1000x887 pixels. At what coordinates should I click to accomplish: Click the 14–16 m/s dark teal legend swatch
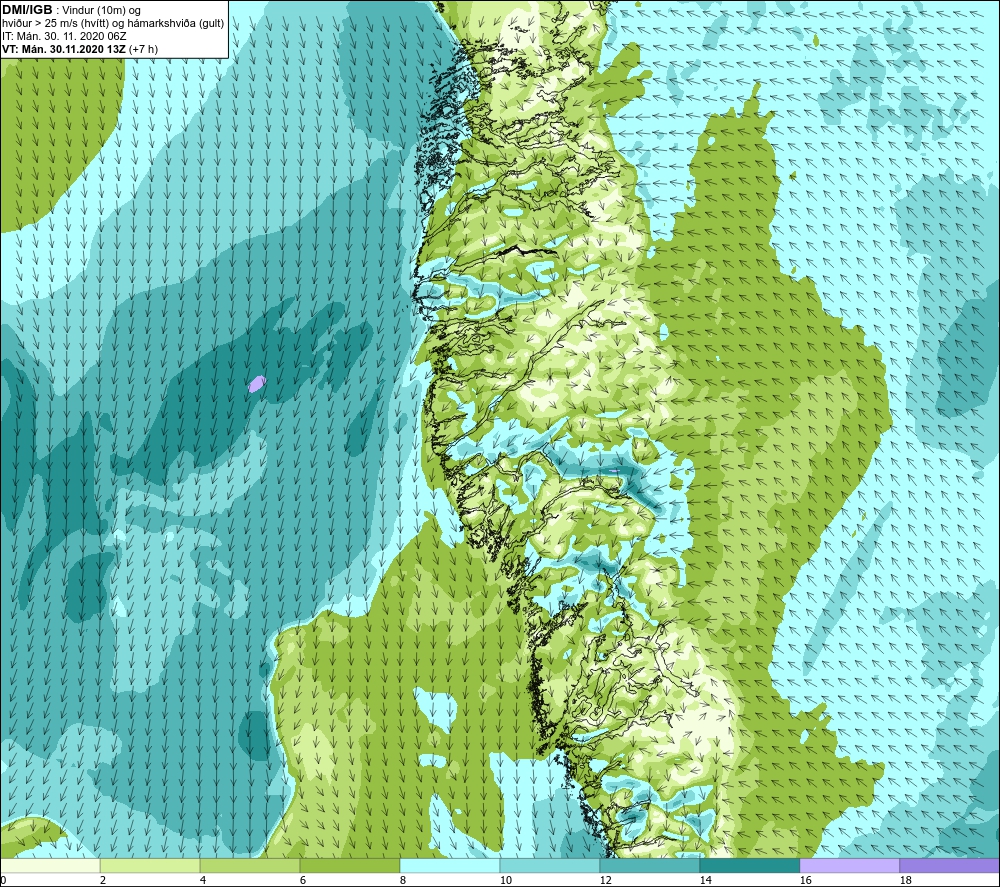tap(749, 865)
